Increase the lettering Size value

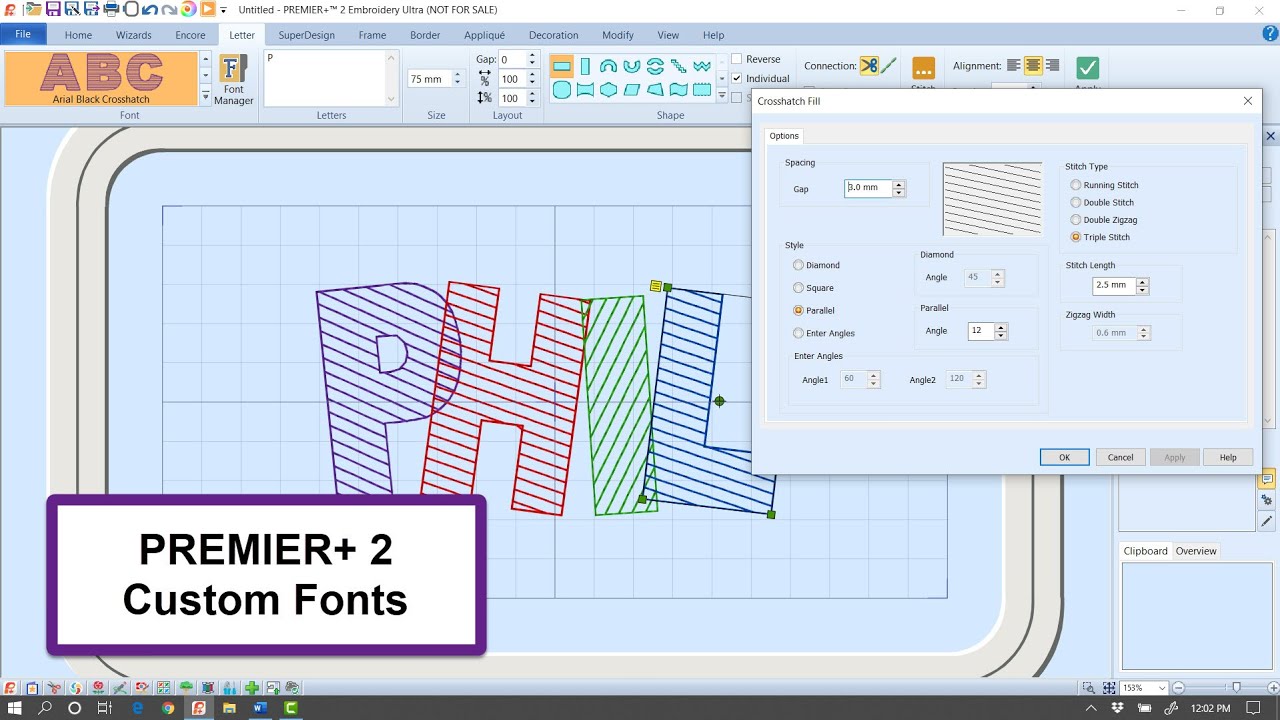[x=458, y=75]
